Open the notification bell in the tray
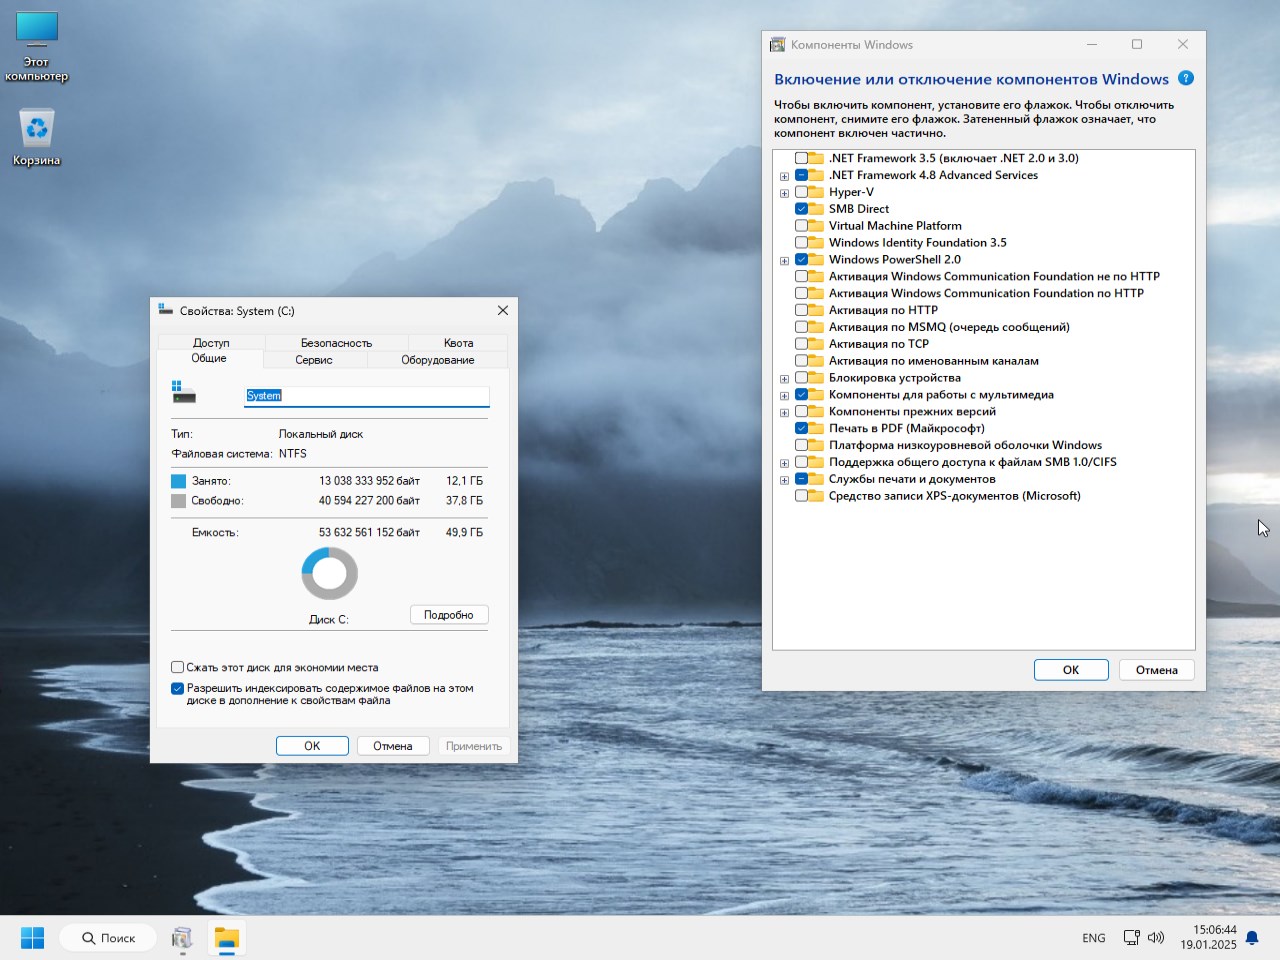Image resolution: width=1280 pixels, height=960 pixels. pos(1252,938)
